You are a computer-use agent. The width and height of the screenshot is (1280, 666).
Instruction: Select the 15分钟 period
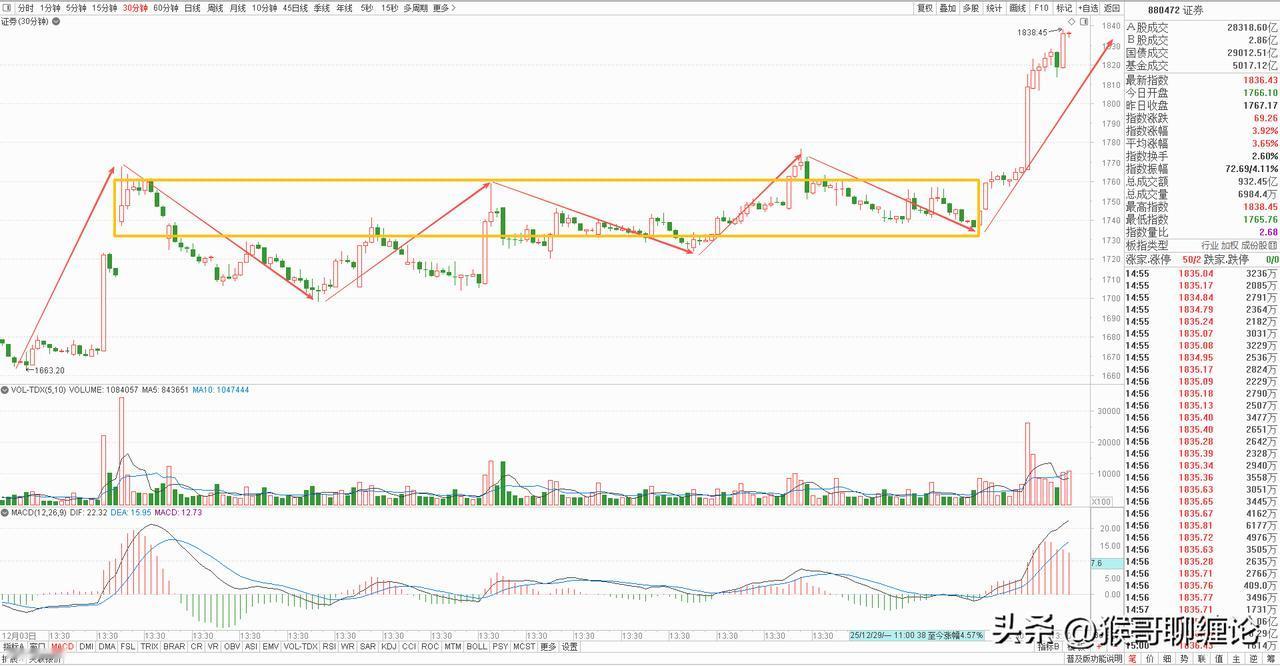tap(104, 8)
